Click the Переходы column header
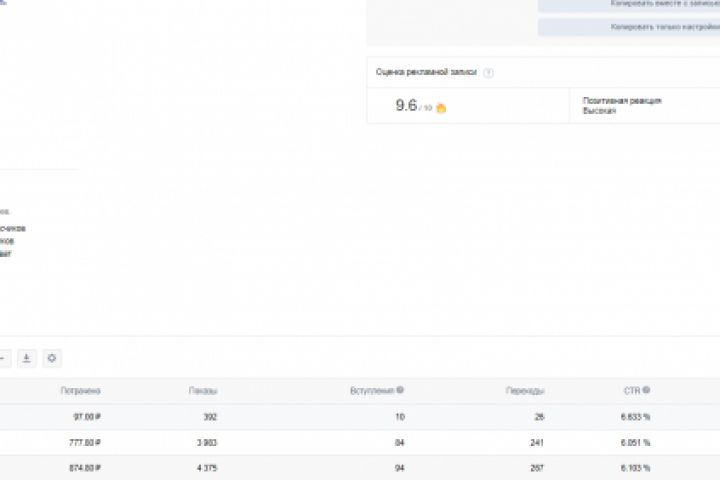 525,391
